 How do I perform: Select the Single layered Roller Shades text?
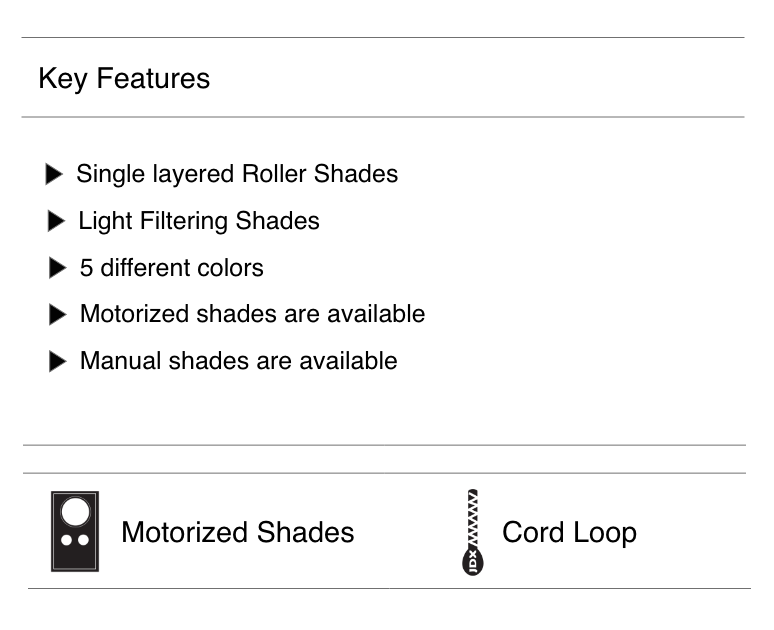[237, 174]
